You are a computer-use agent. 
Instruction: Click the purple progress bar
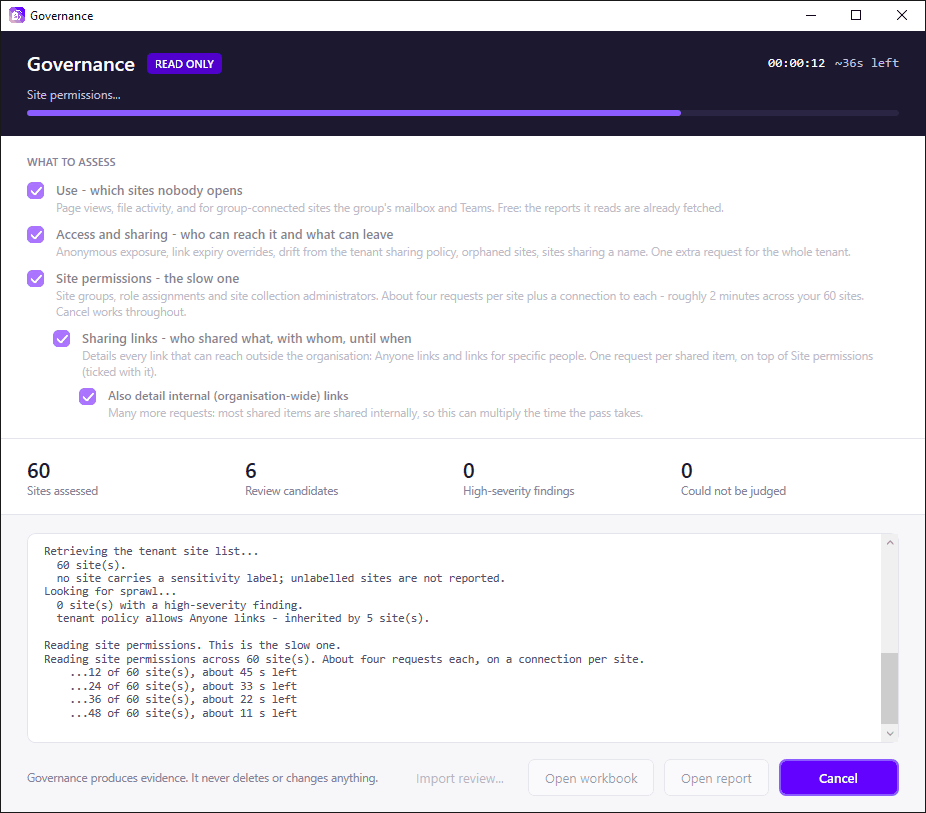[x=354, y=113]
